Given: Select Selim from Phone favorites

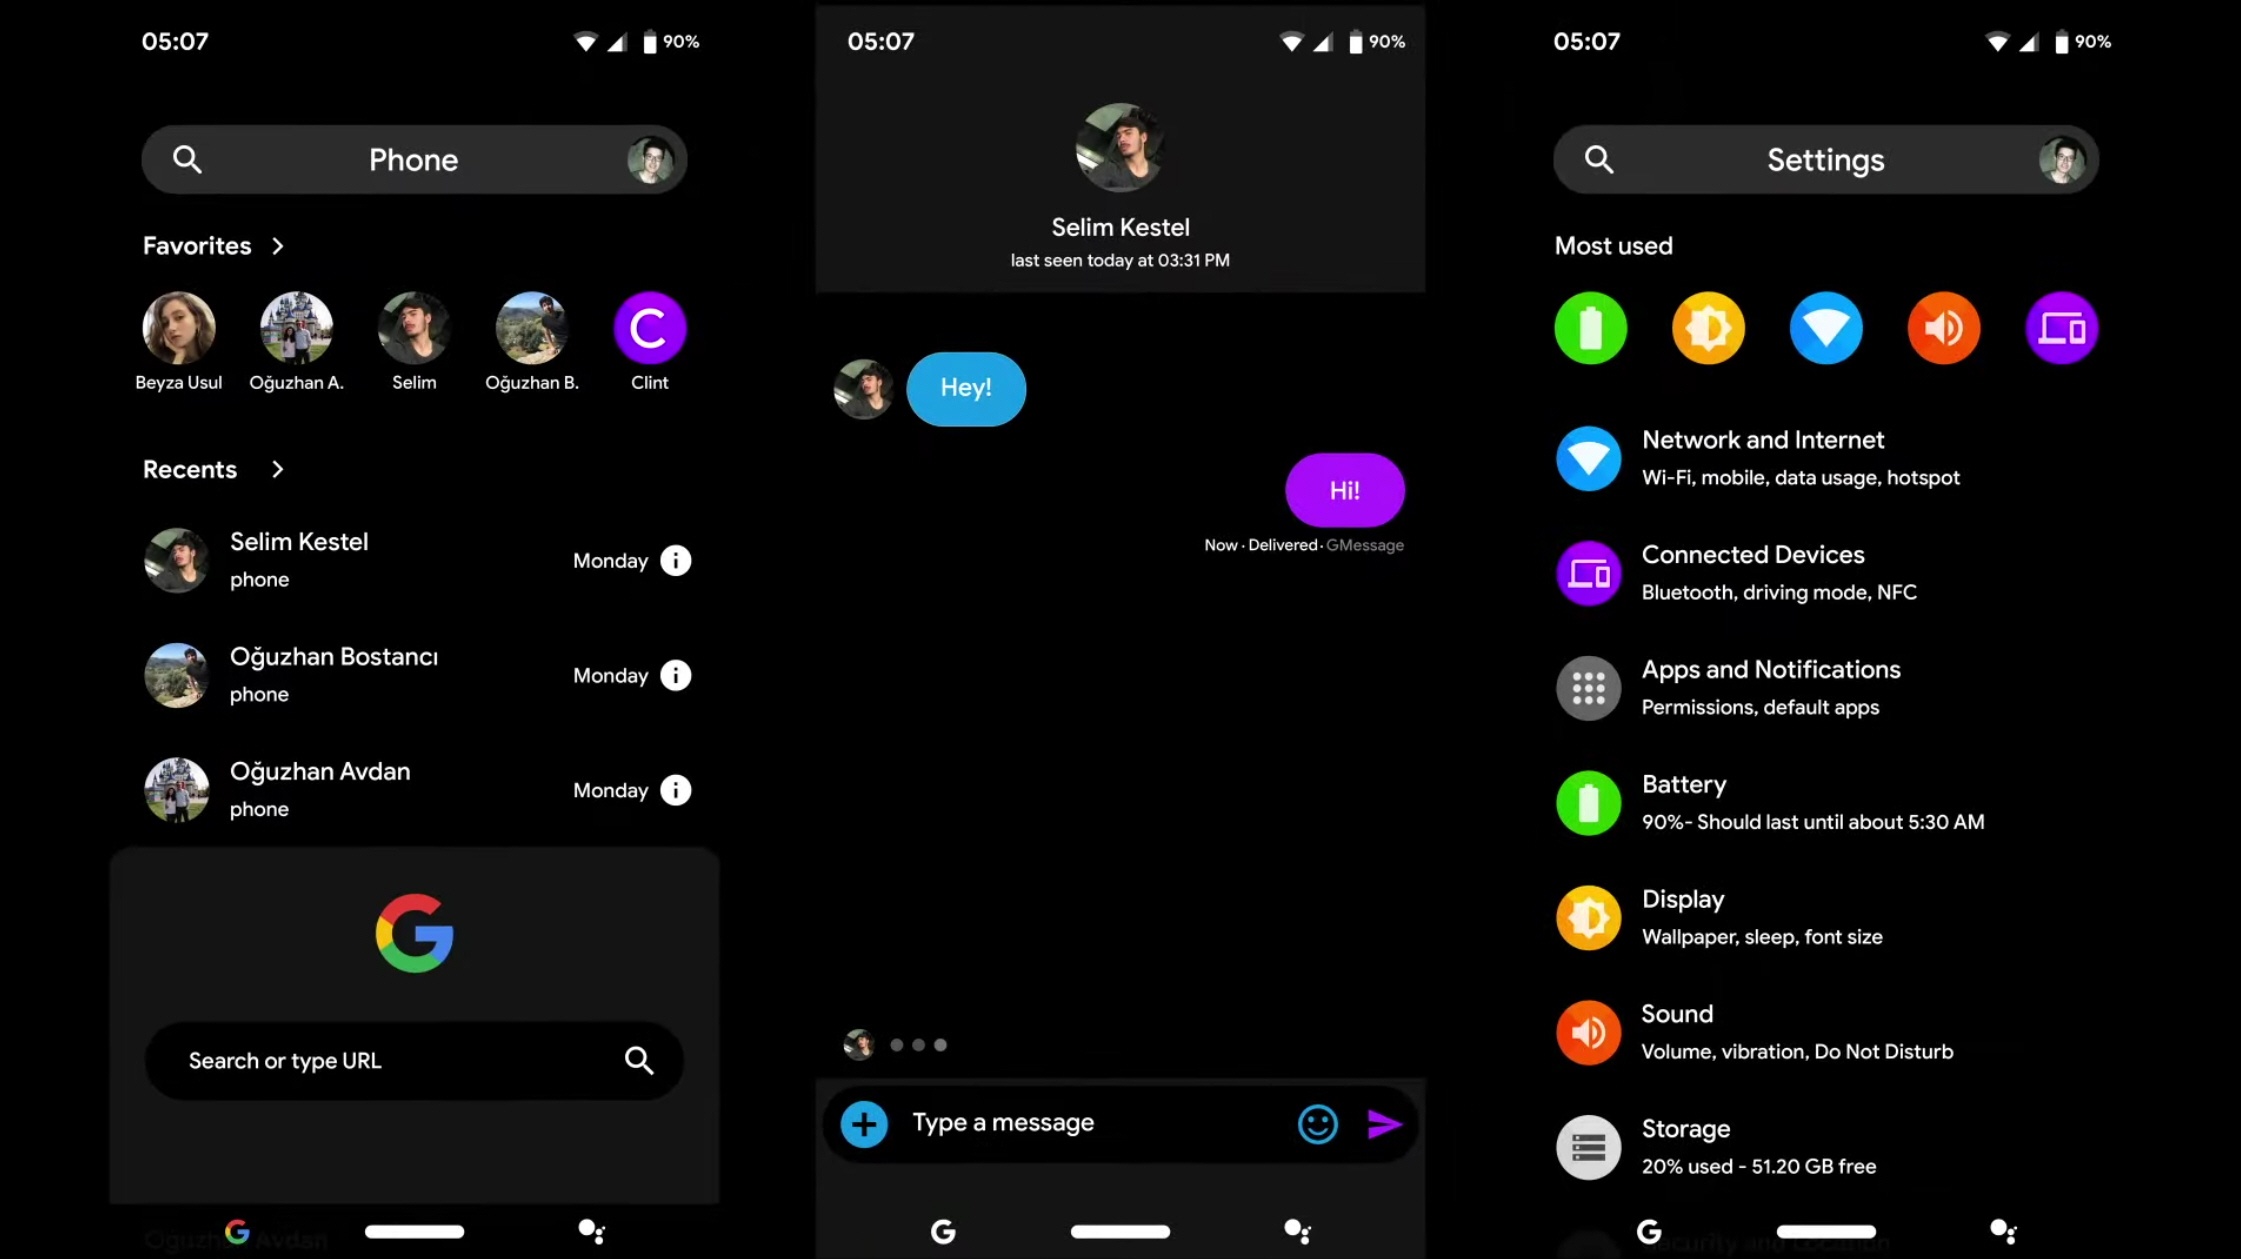Looking at the screenshot, I should (412, 326).
